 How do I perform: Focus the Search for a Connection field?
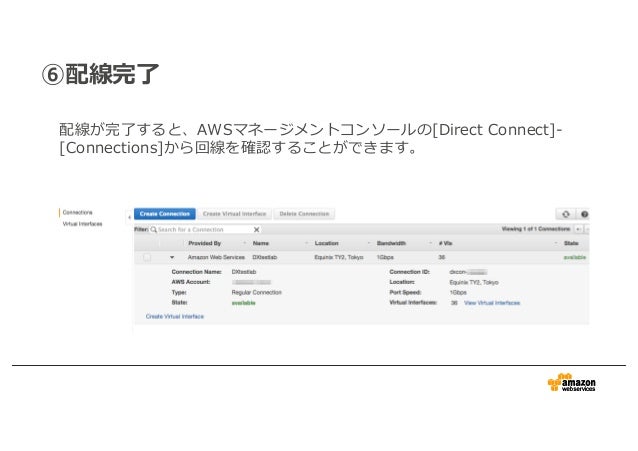coord(203,230)
